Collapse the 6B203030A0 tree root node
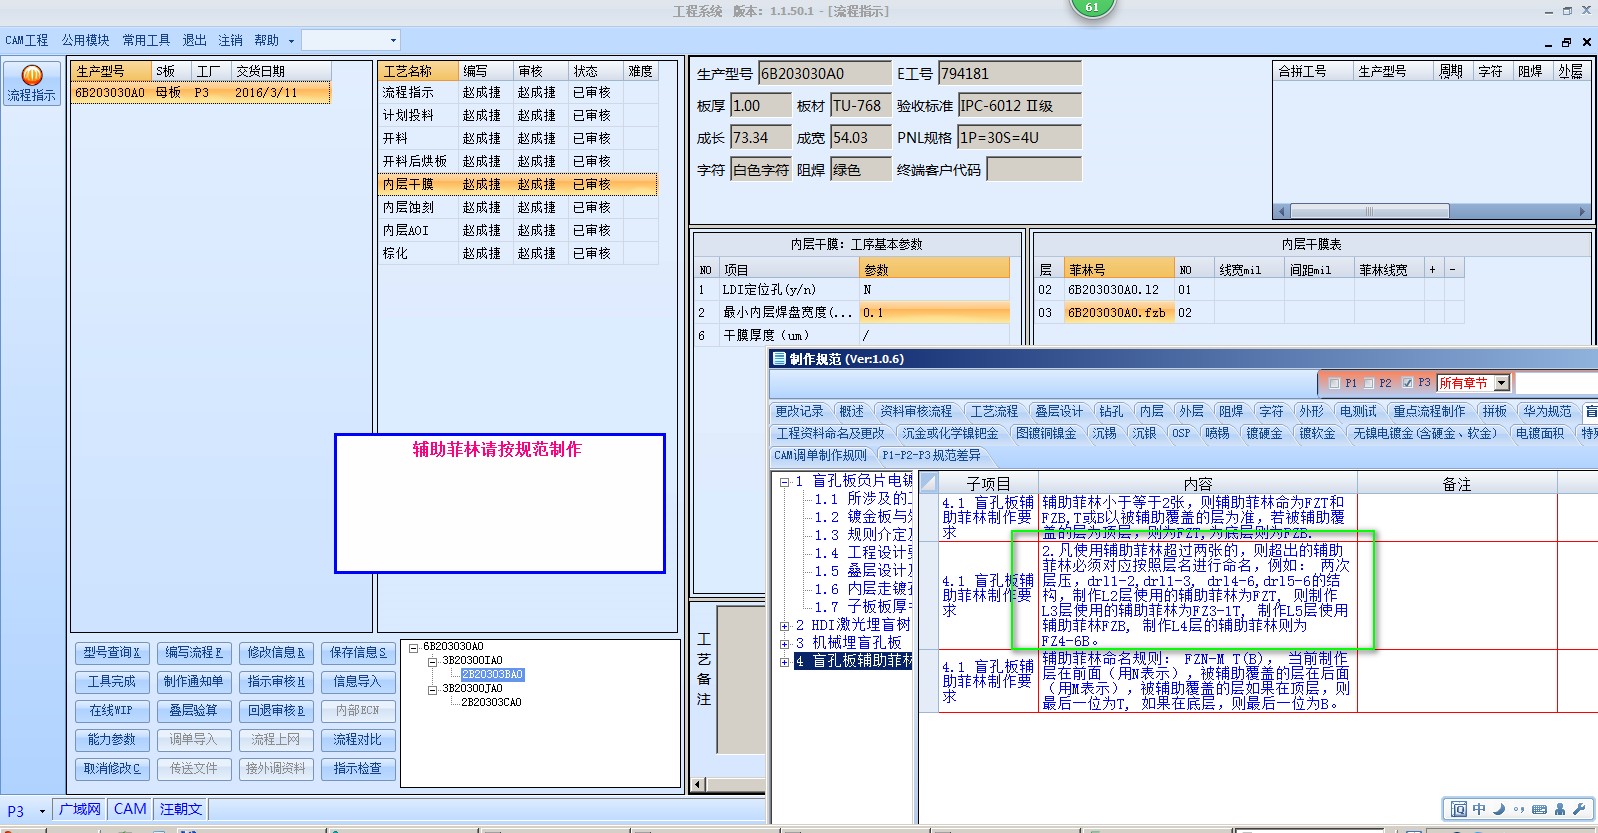Viewport: 1598px width, 833px height. [413, 647]
